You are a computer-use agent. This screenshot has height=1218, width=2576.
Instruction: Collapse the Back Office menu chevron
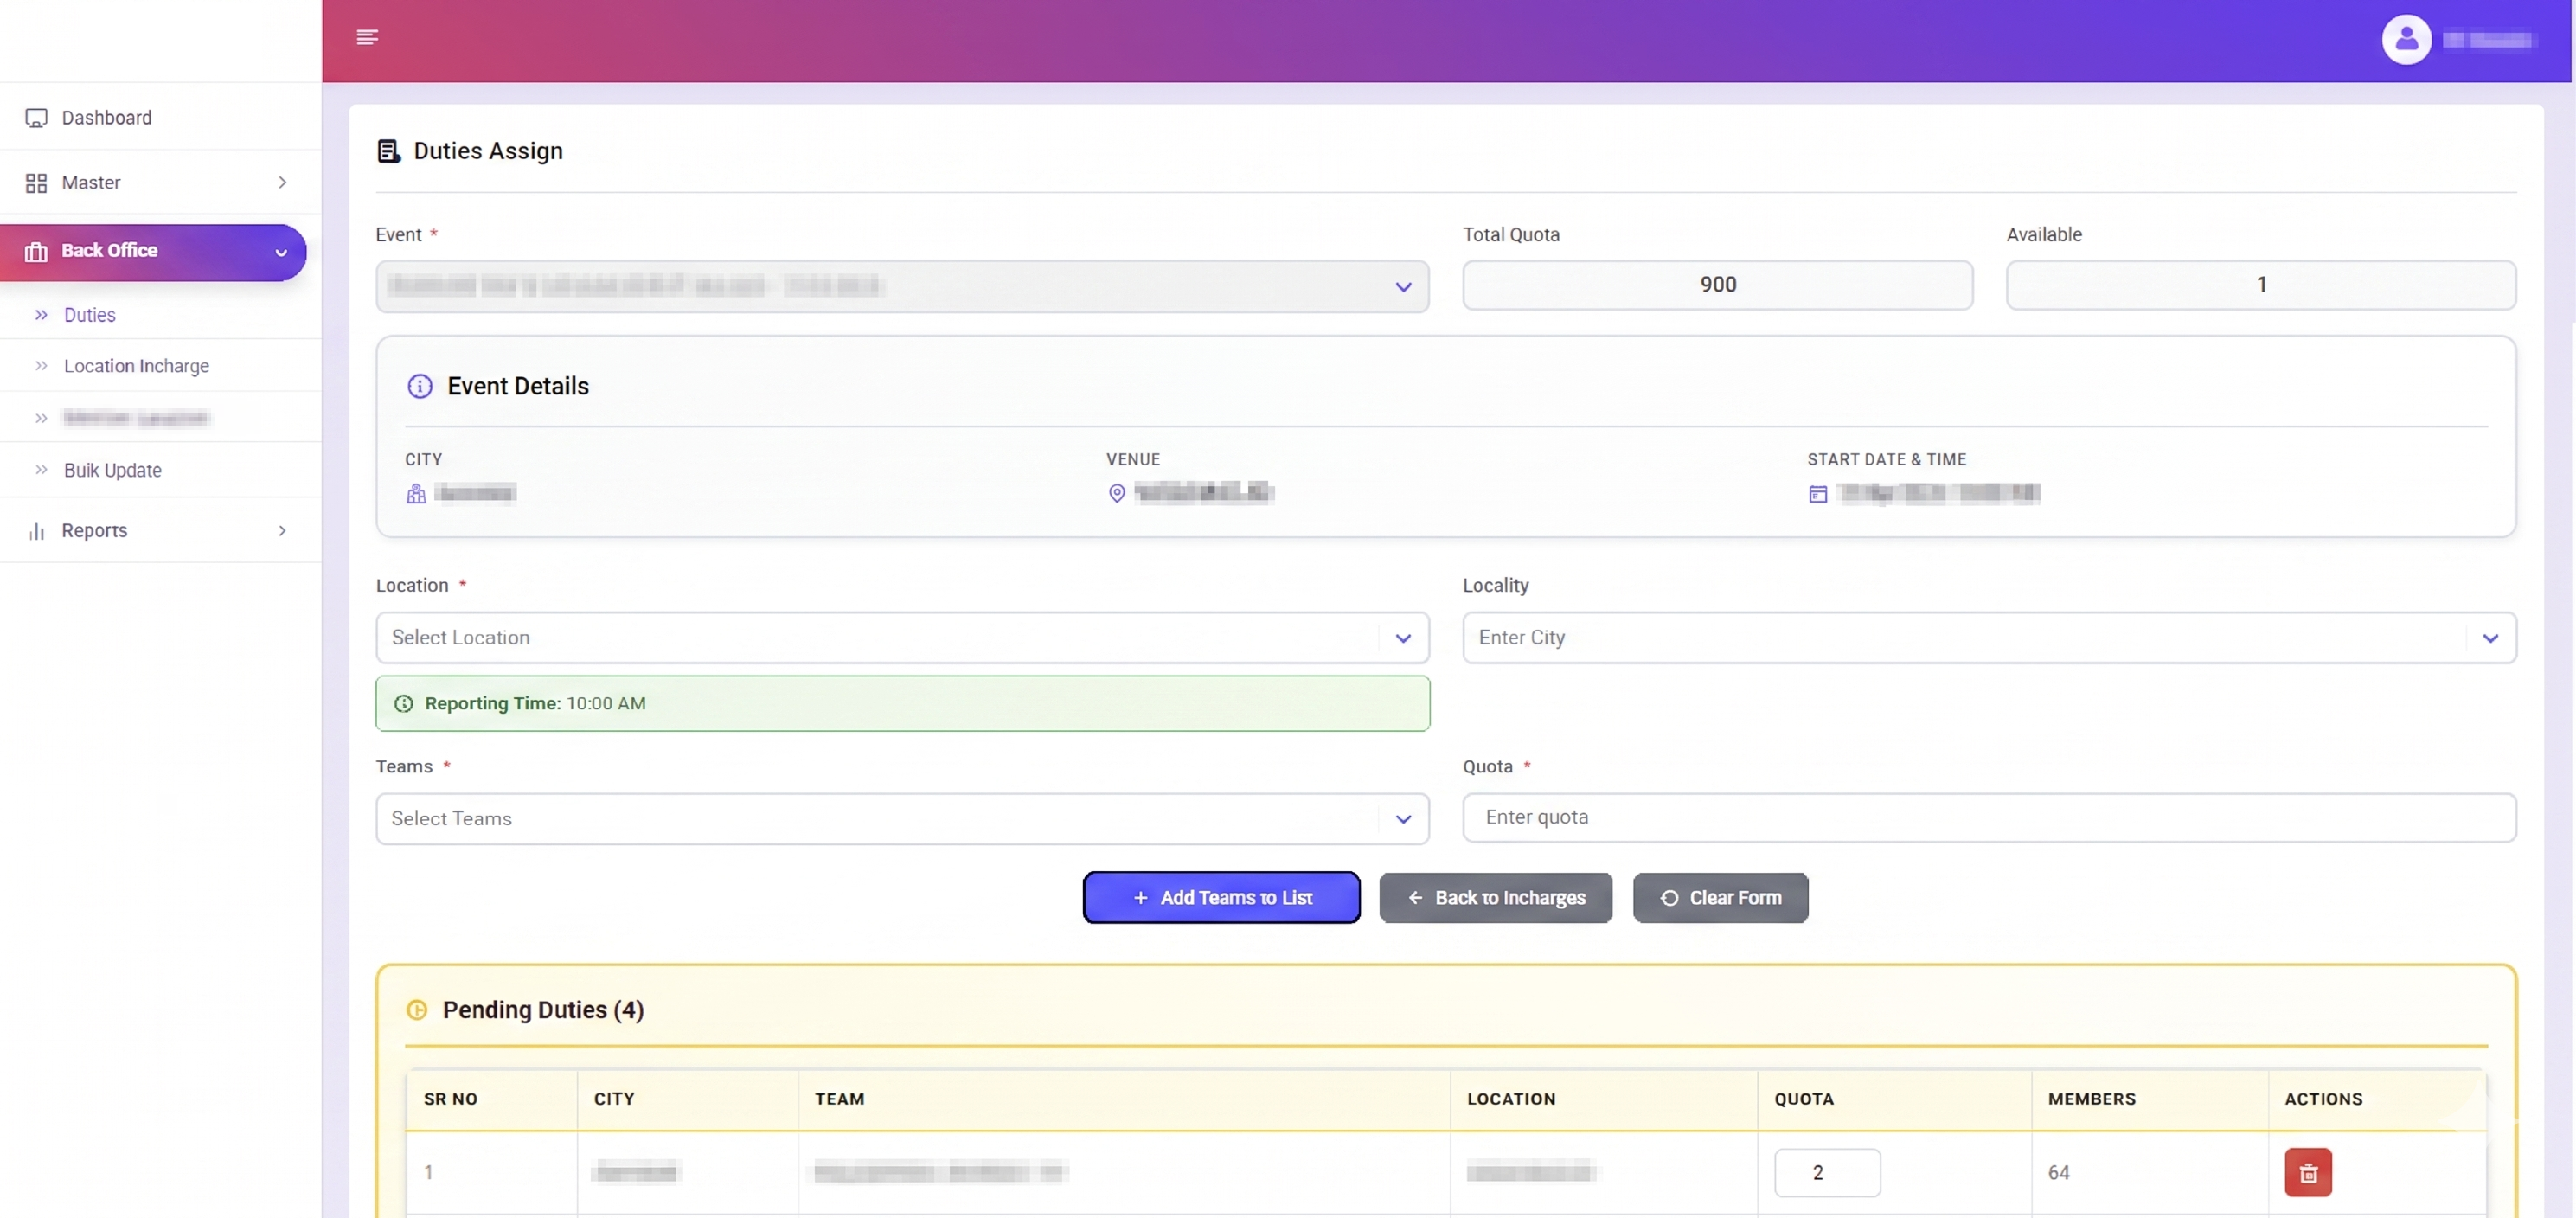tap(281, 253)
